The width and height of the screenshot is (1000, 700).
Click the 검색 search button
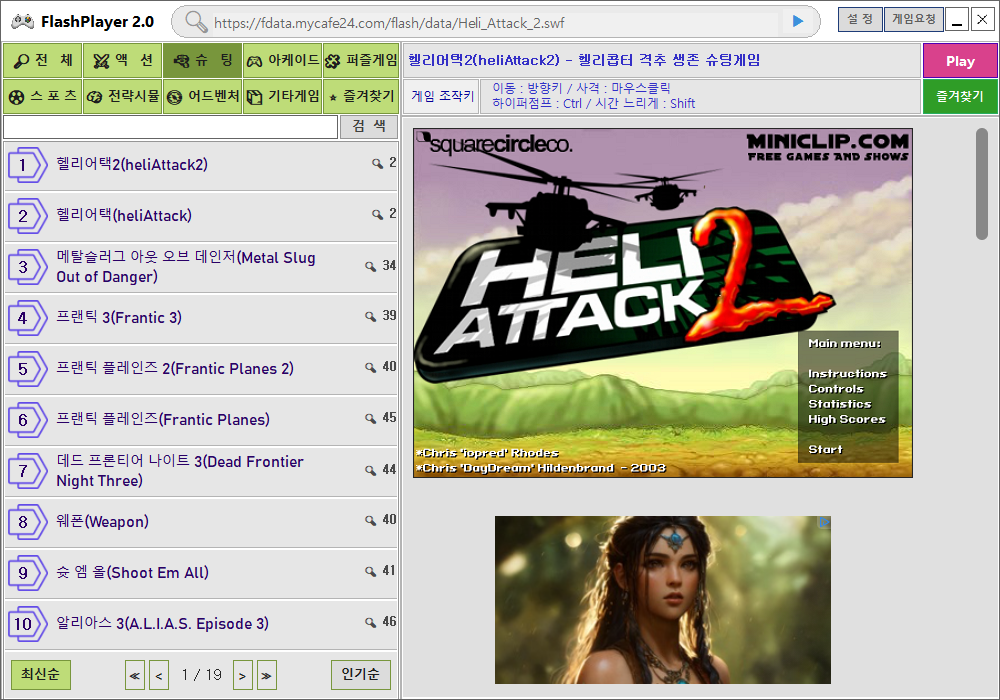click(x=369, y=126)
